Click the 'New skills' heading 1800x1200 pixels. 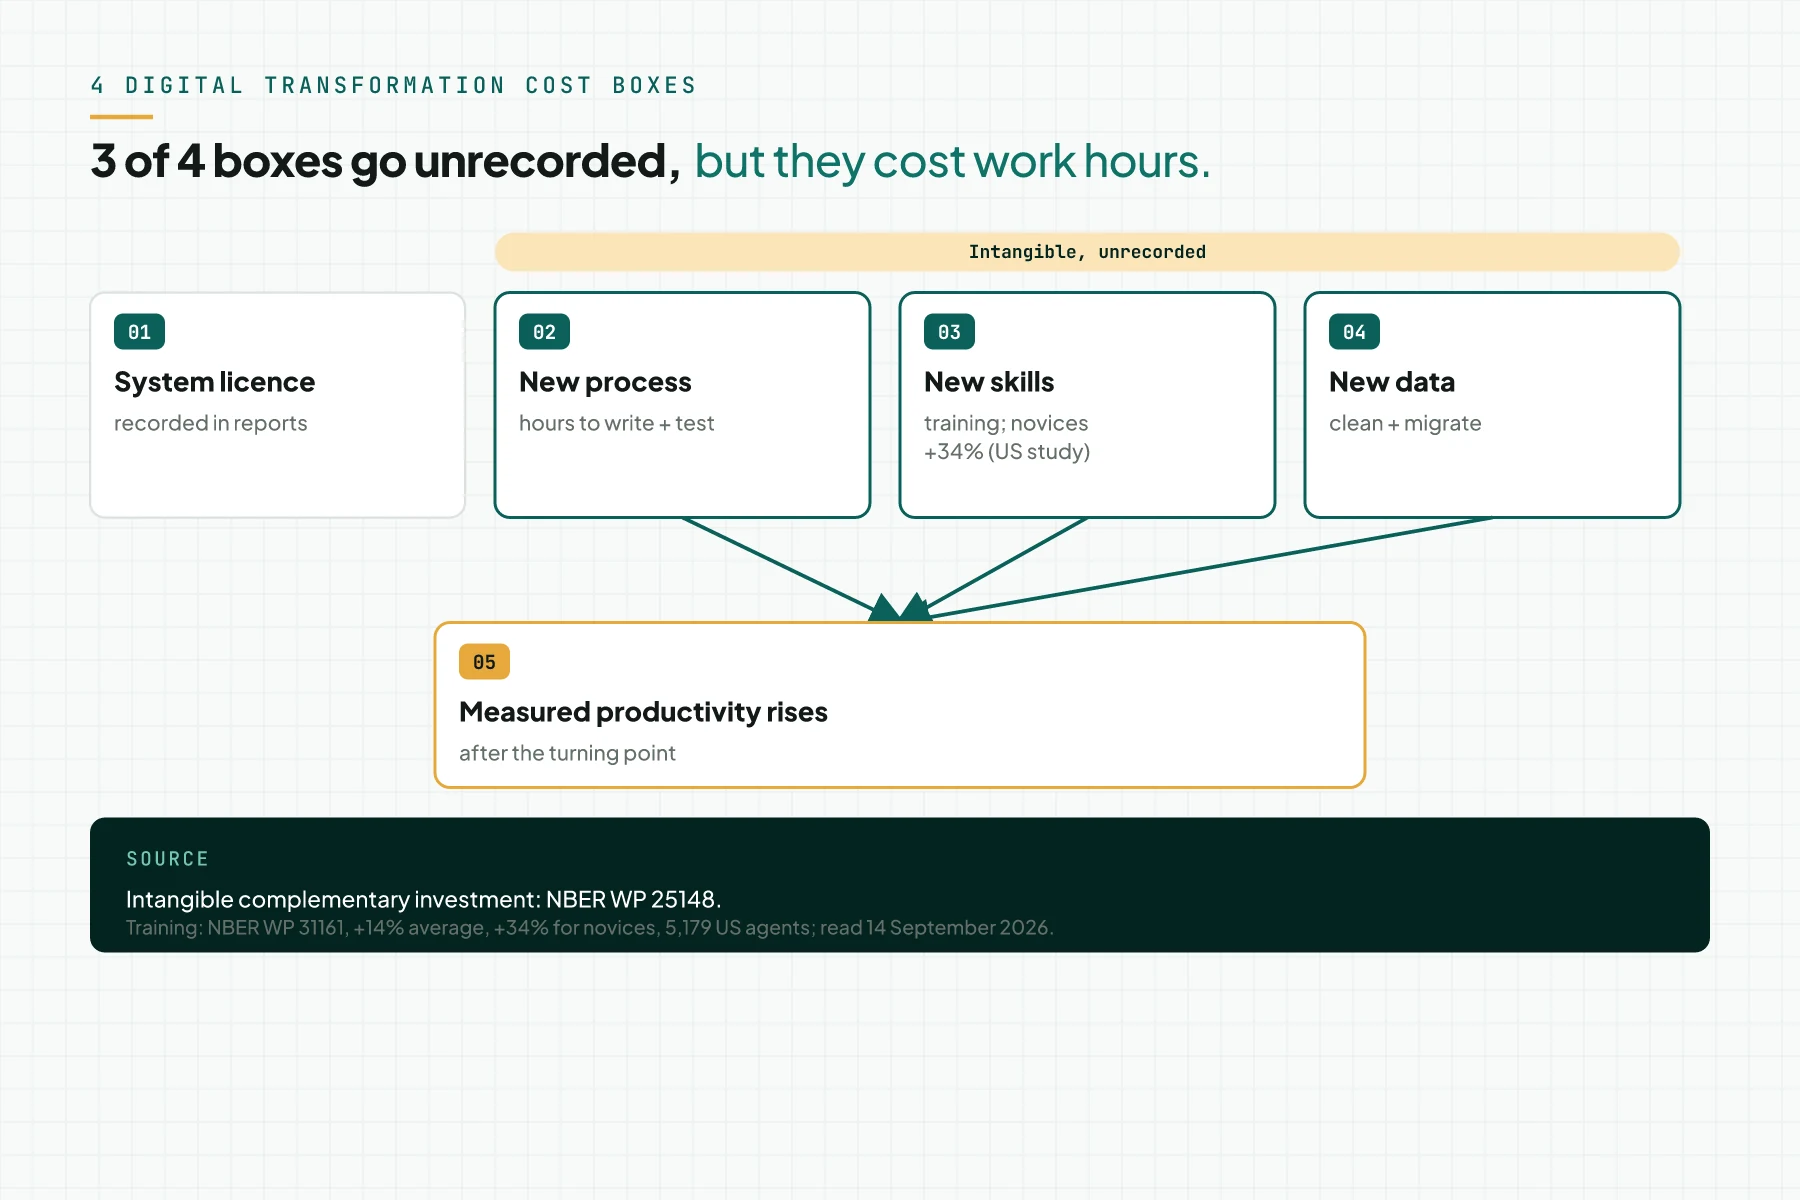click(x=989, y=382)
